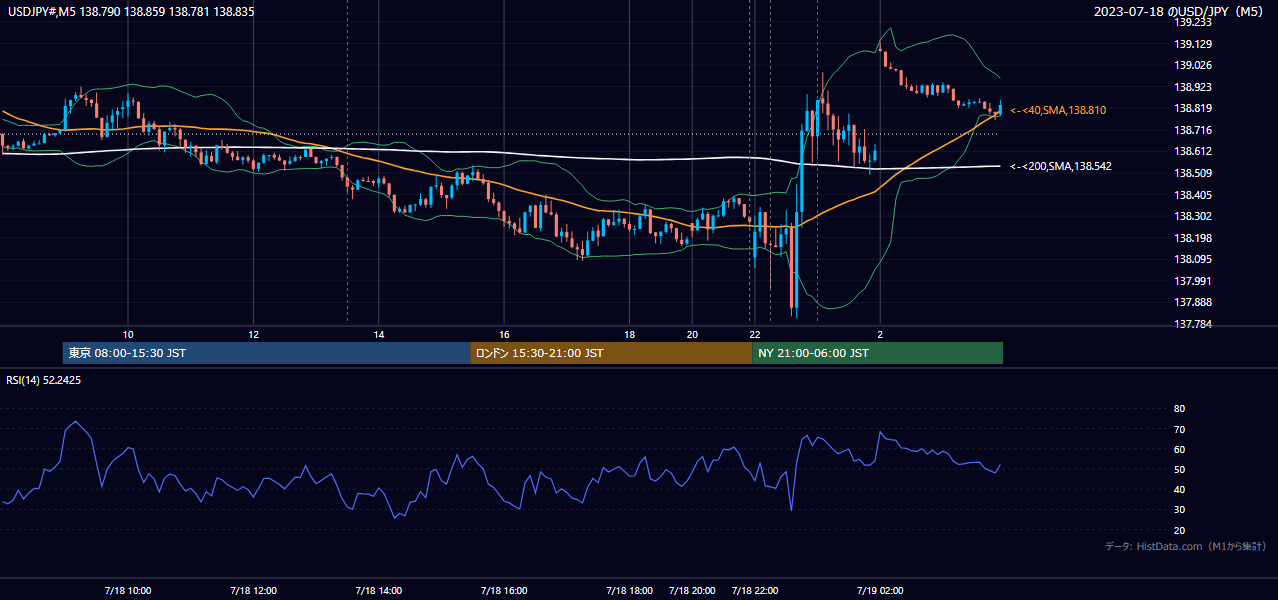Click price level 139.233 on the axis

coord(1194,22)
